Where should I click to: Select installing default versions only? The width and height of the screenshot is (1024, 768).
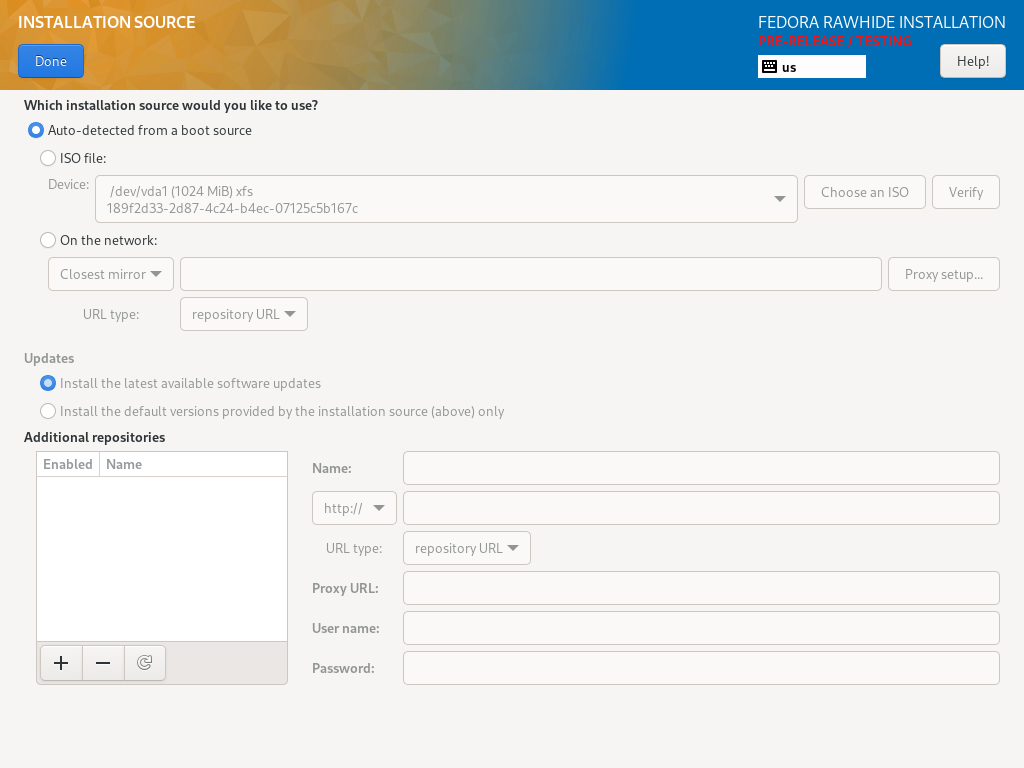click(x=47, y=411)
